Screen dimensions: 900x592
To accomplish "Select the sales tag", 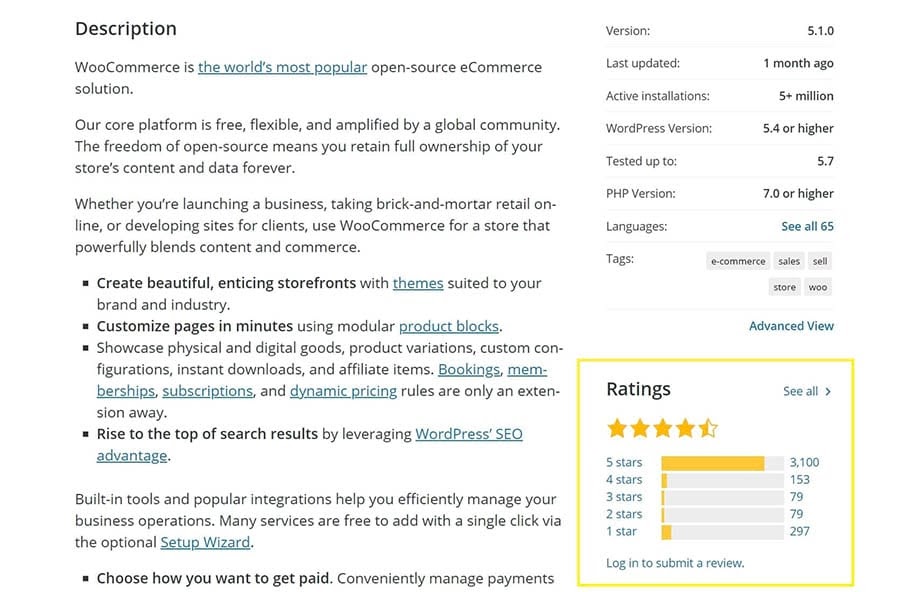I will (789, 261).
